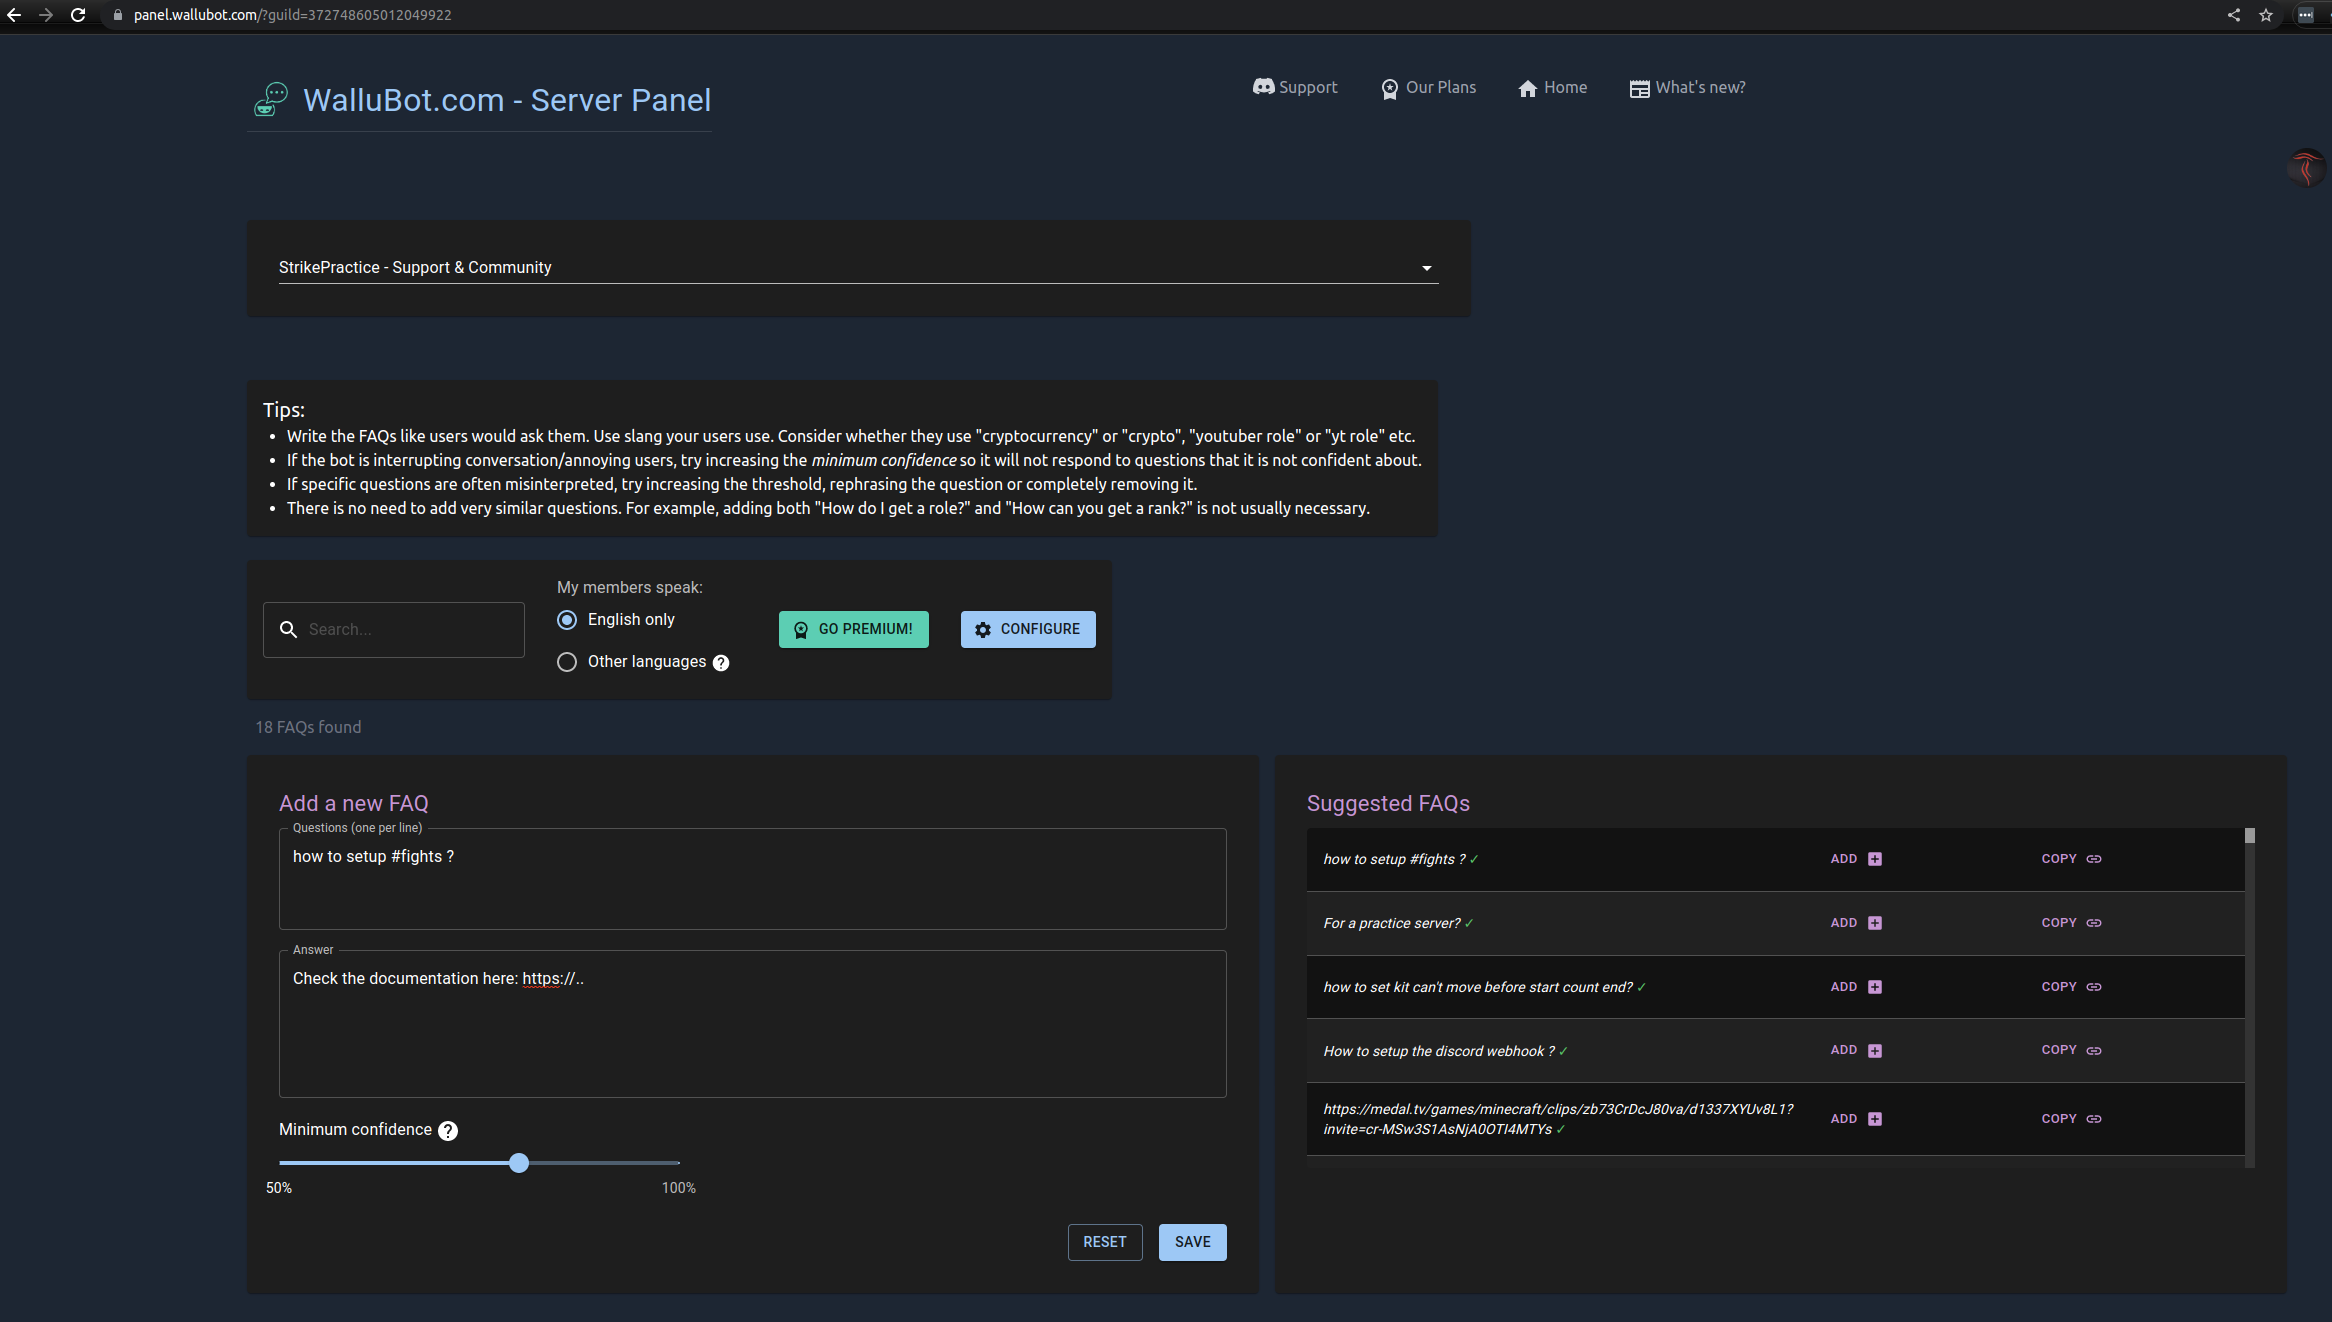2332x1322 pixels.
Task: Add the medal.tv clip suggested FAQ
Action: coord(1856,1119)
